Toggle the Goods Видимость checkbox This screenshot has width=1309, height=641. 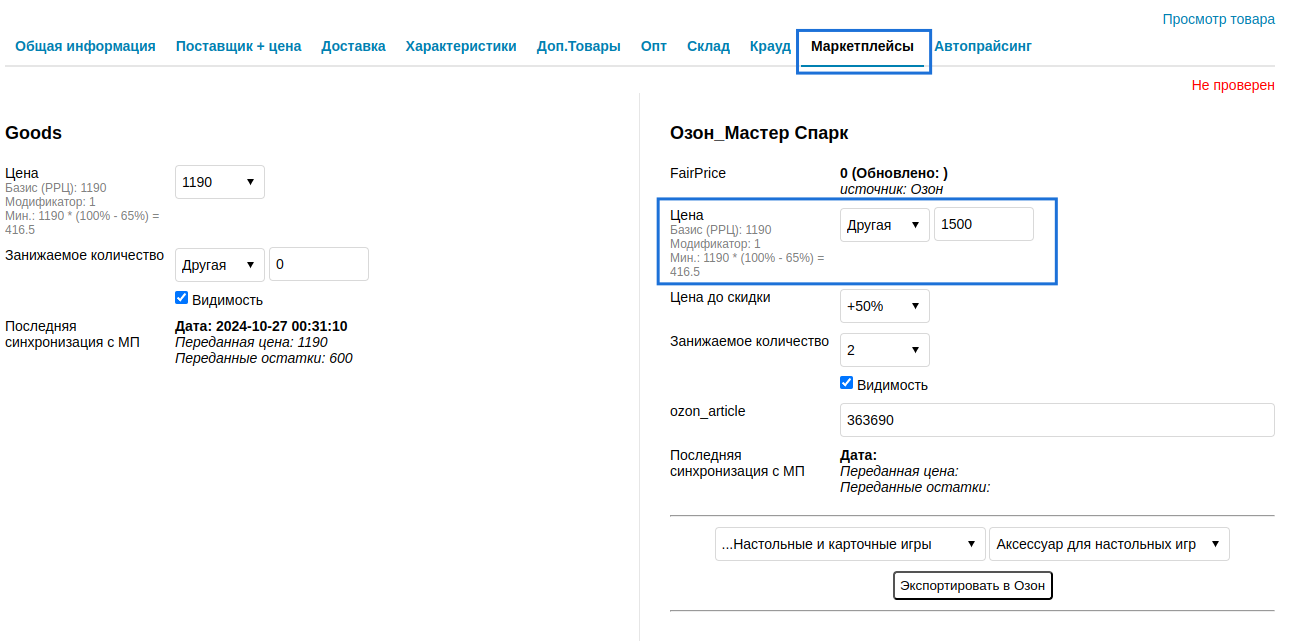(181, 298)
